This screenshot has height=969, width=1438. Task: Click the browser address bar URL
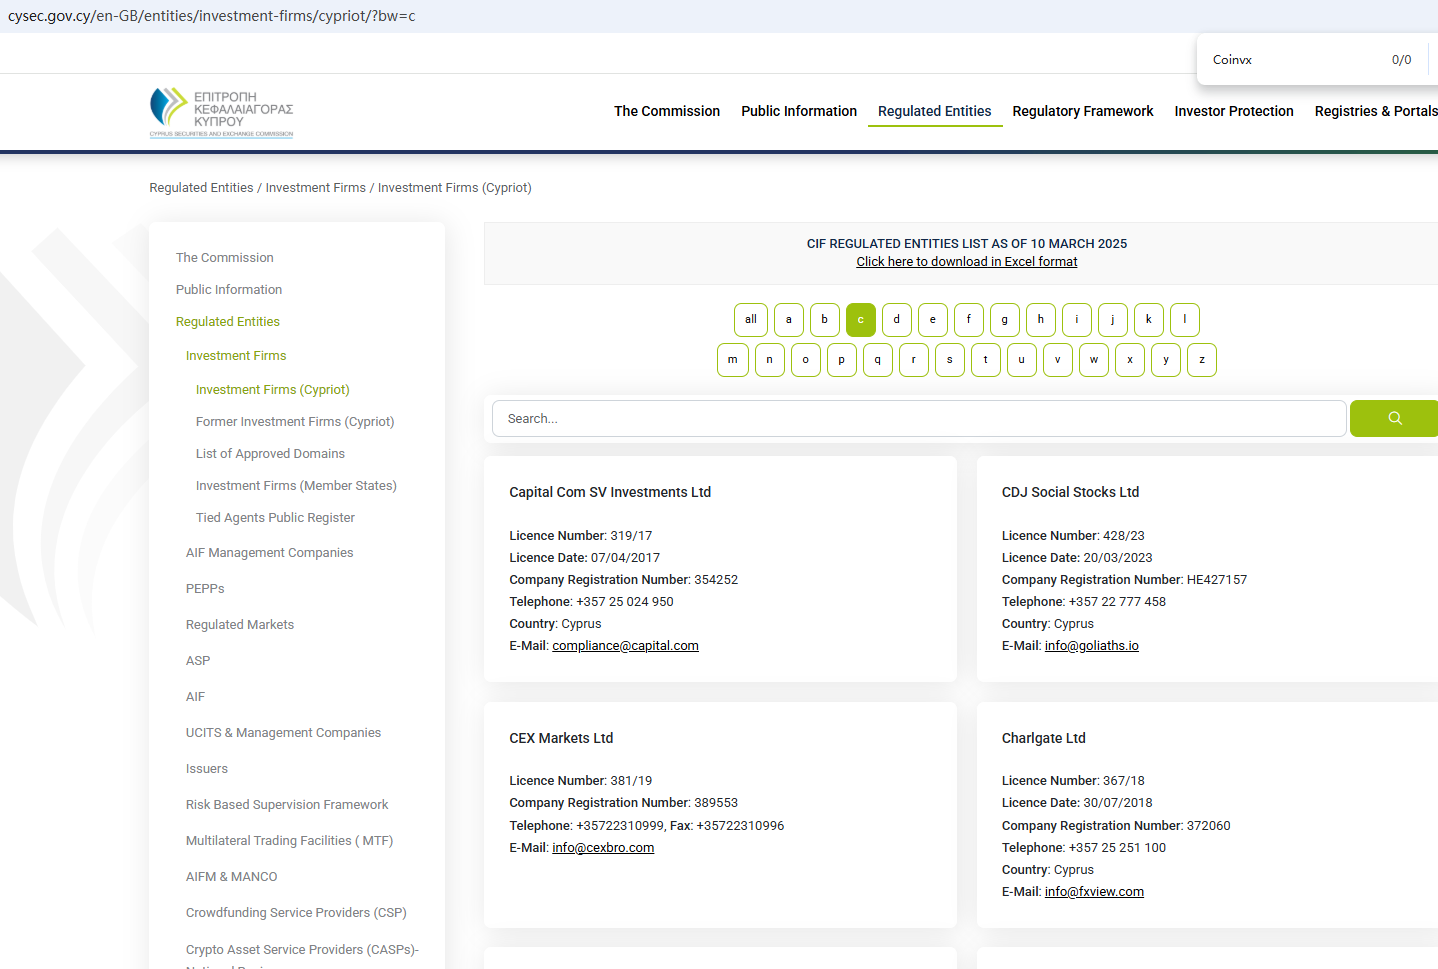(212, 16)
